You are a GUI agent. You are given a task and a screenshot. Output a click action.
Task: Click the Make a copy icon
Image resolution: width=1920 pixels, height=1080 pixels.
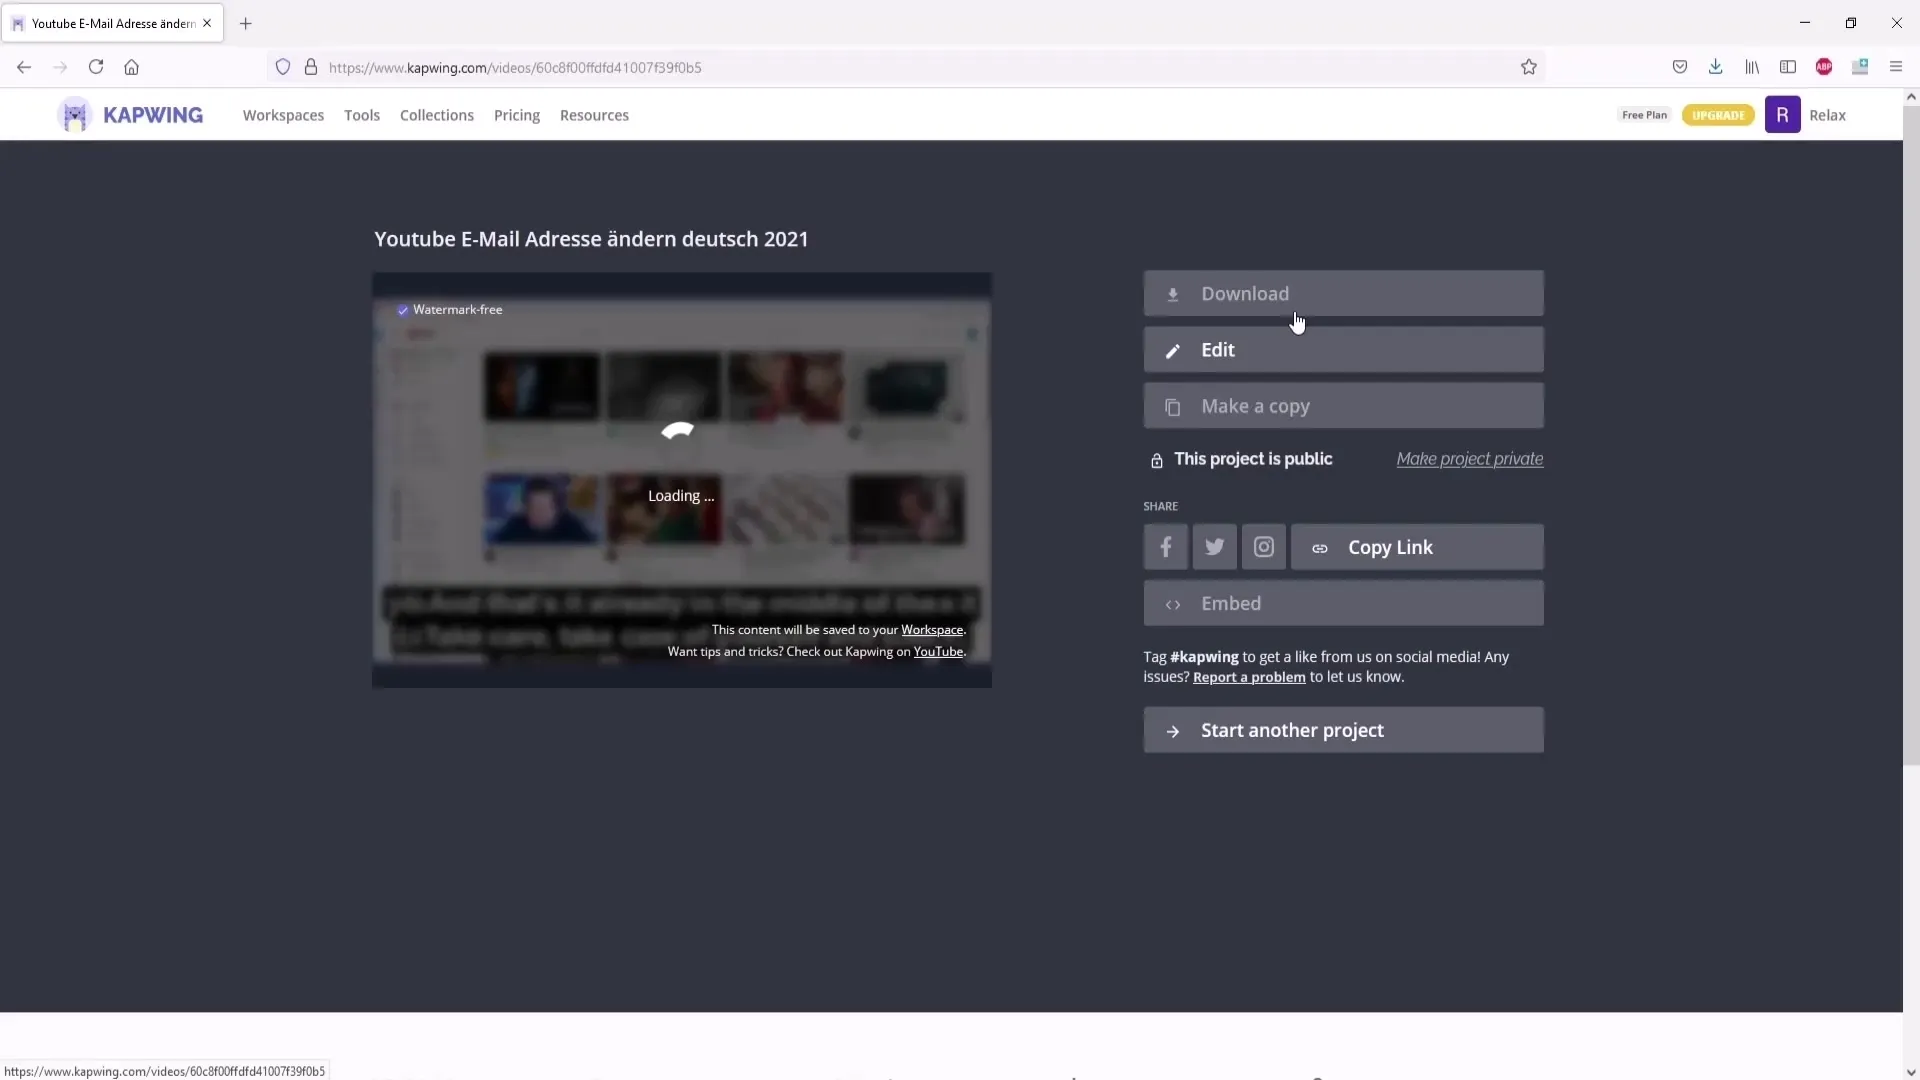point(1172,406)
